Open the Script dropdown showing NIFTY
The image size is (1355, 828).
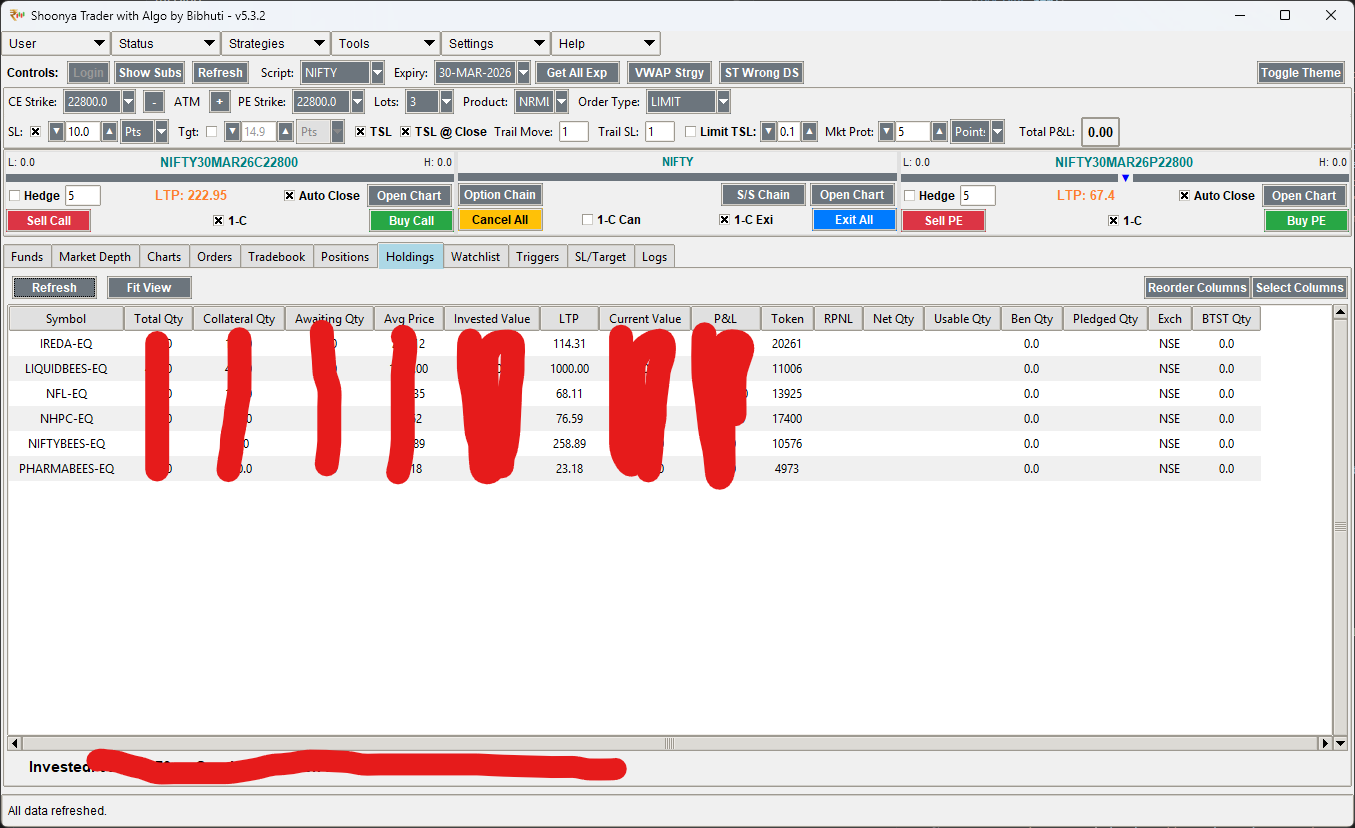376,72
